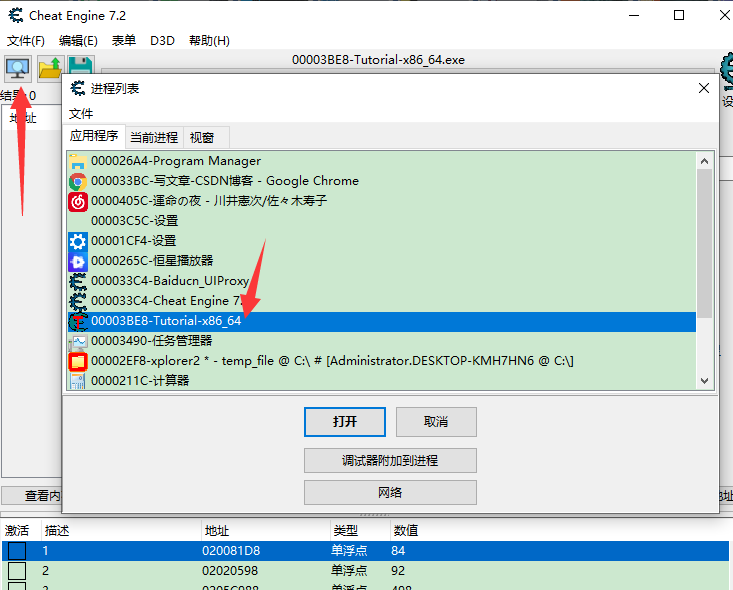The width and height of the screenshot is (733, 590).
Task: Select 00003BE8-Tutorial-x86_64 row
Action: pos(381,322)
